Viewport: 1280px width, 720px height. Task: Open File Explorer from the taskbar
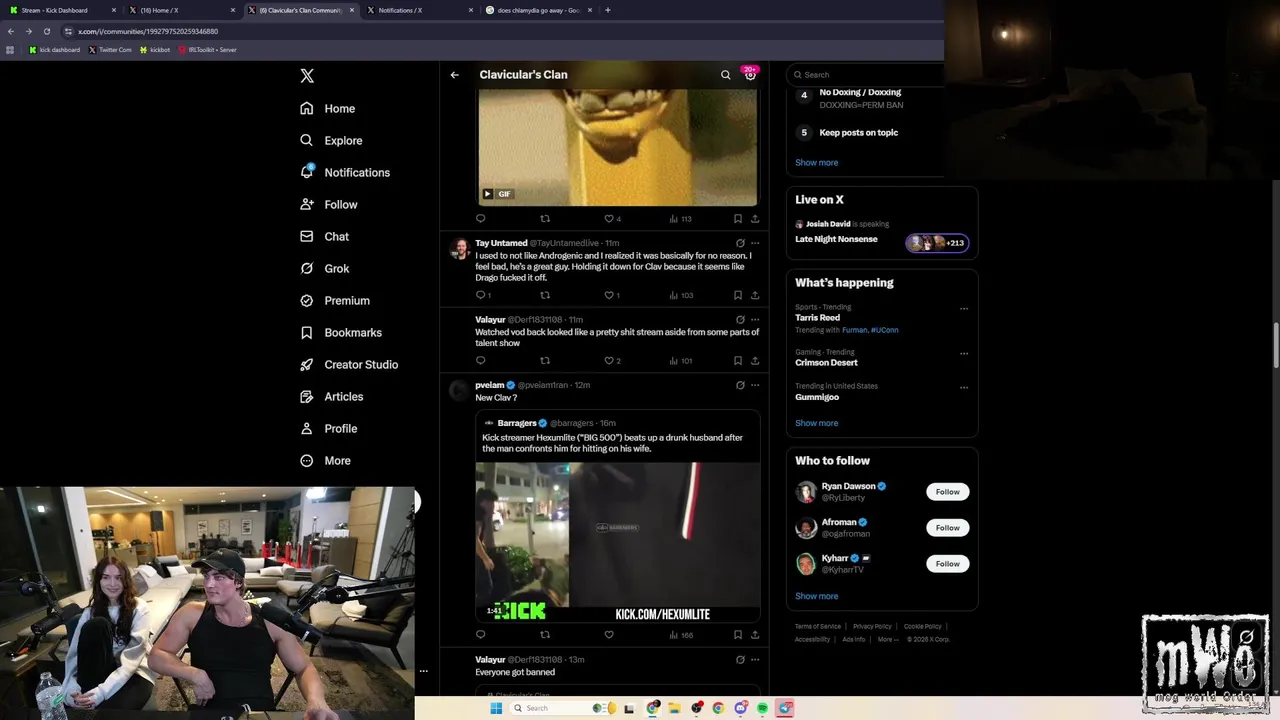[674, 708]
